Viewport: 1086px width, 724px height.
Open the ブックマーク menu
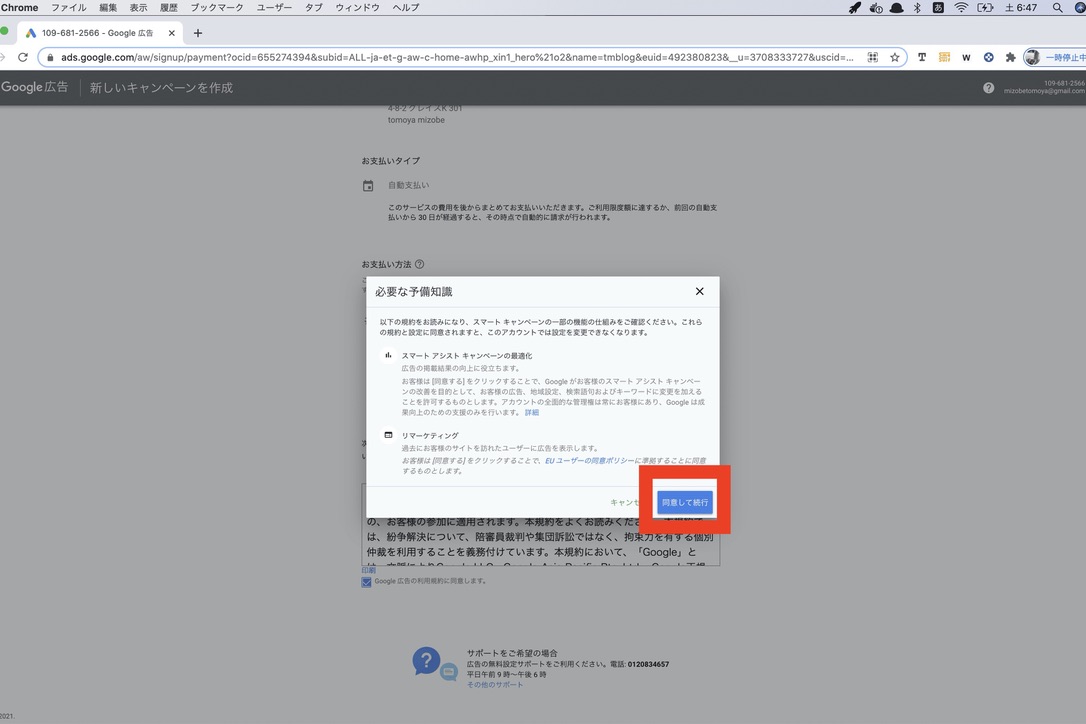217,8
